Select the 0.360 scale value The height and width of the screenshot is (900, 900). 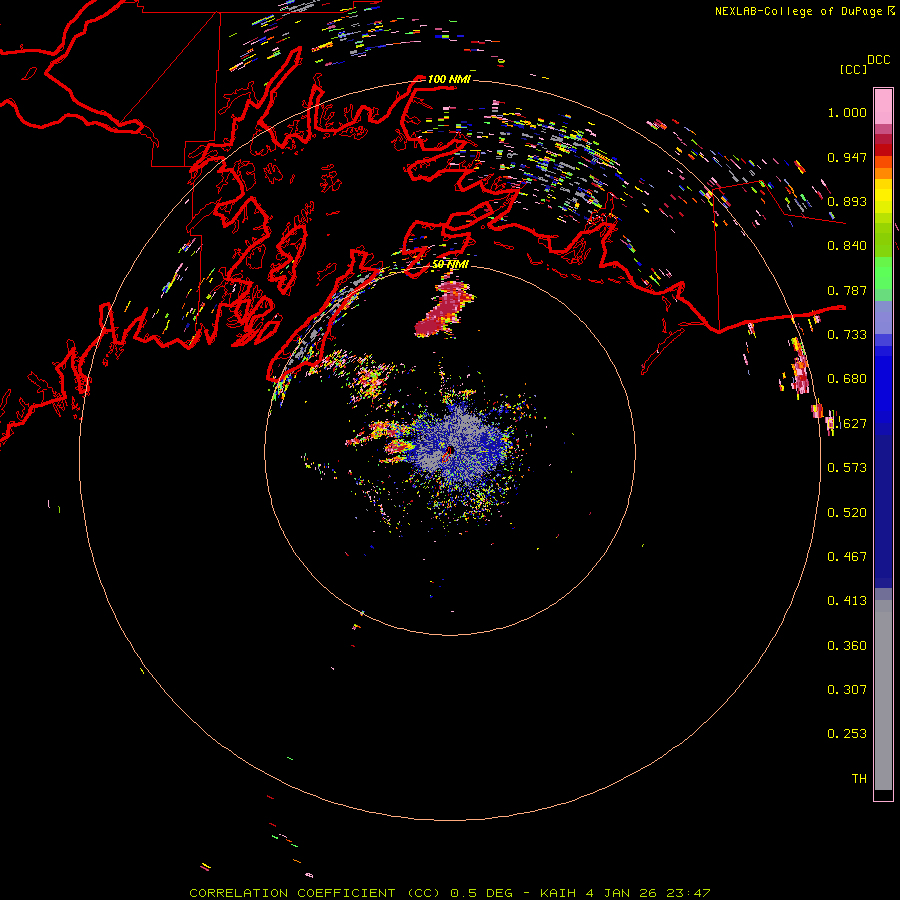click(x=847, y=646)
